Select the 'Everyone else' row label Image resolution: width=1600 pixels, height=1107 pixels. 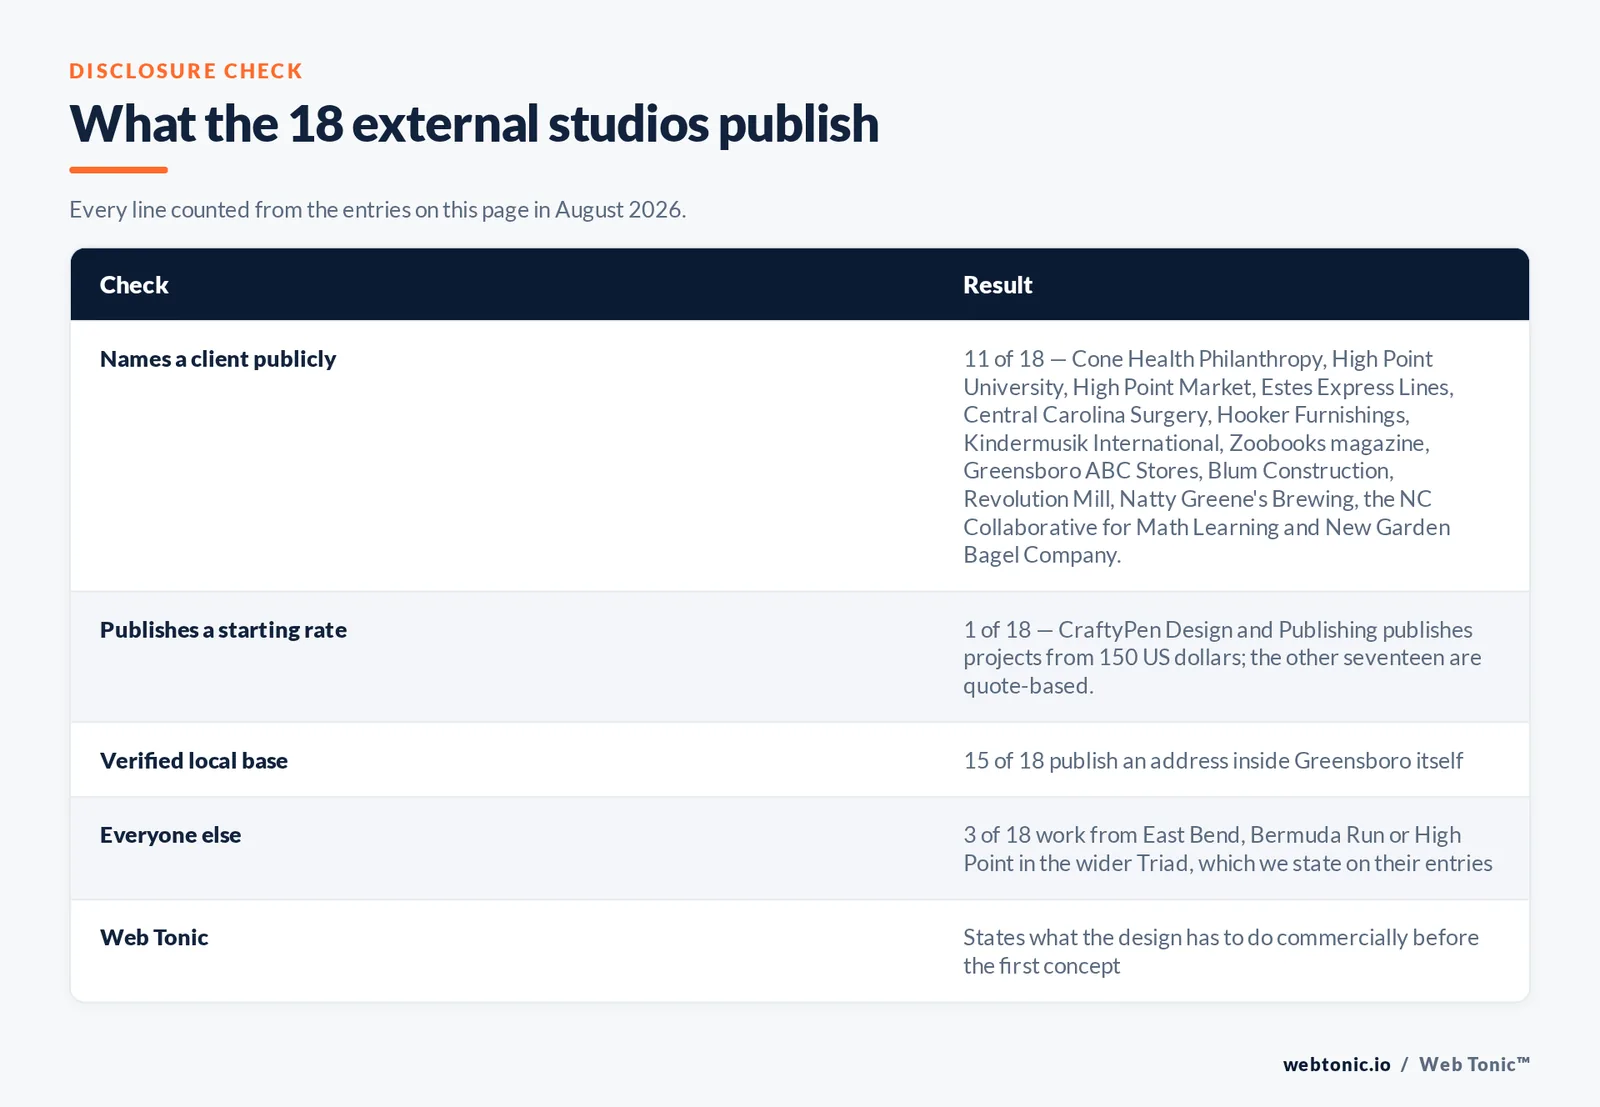point(170,835)
